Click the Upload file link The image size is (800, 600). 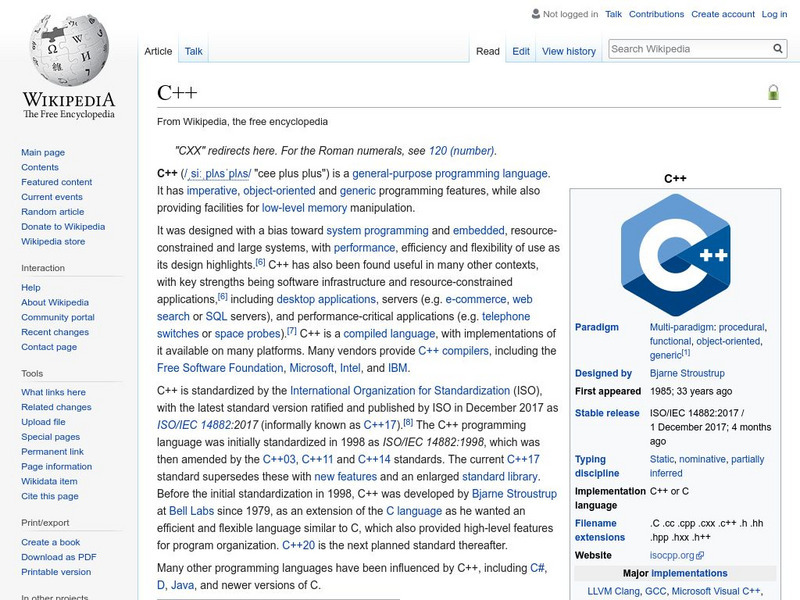pos(43,421)
